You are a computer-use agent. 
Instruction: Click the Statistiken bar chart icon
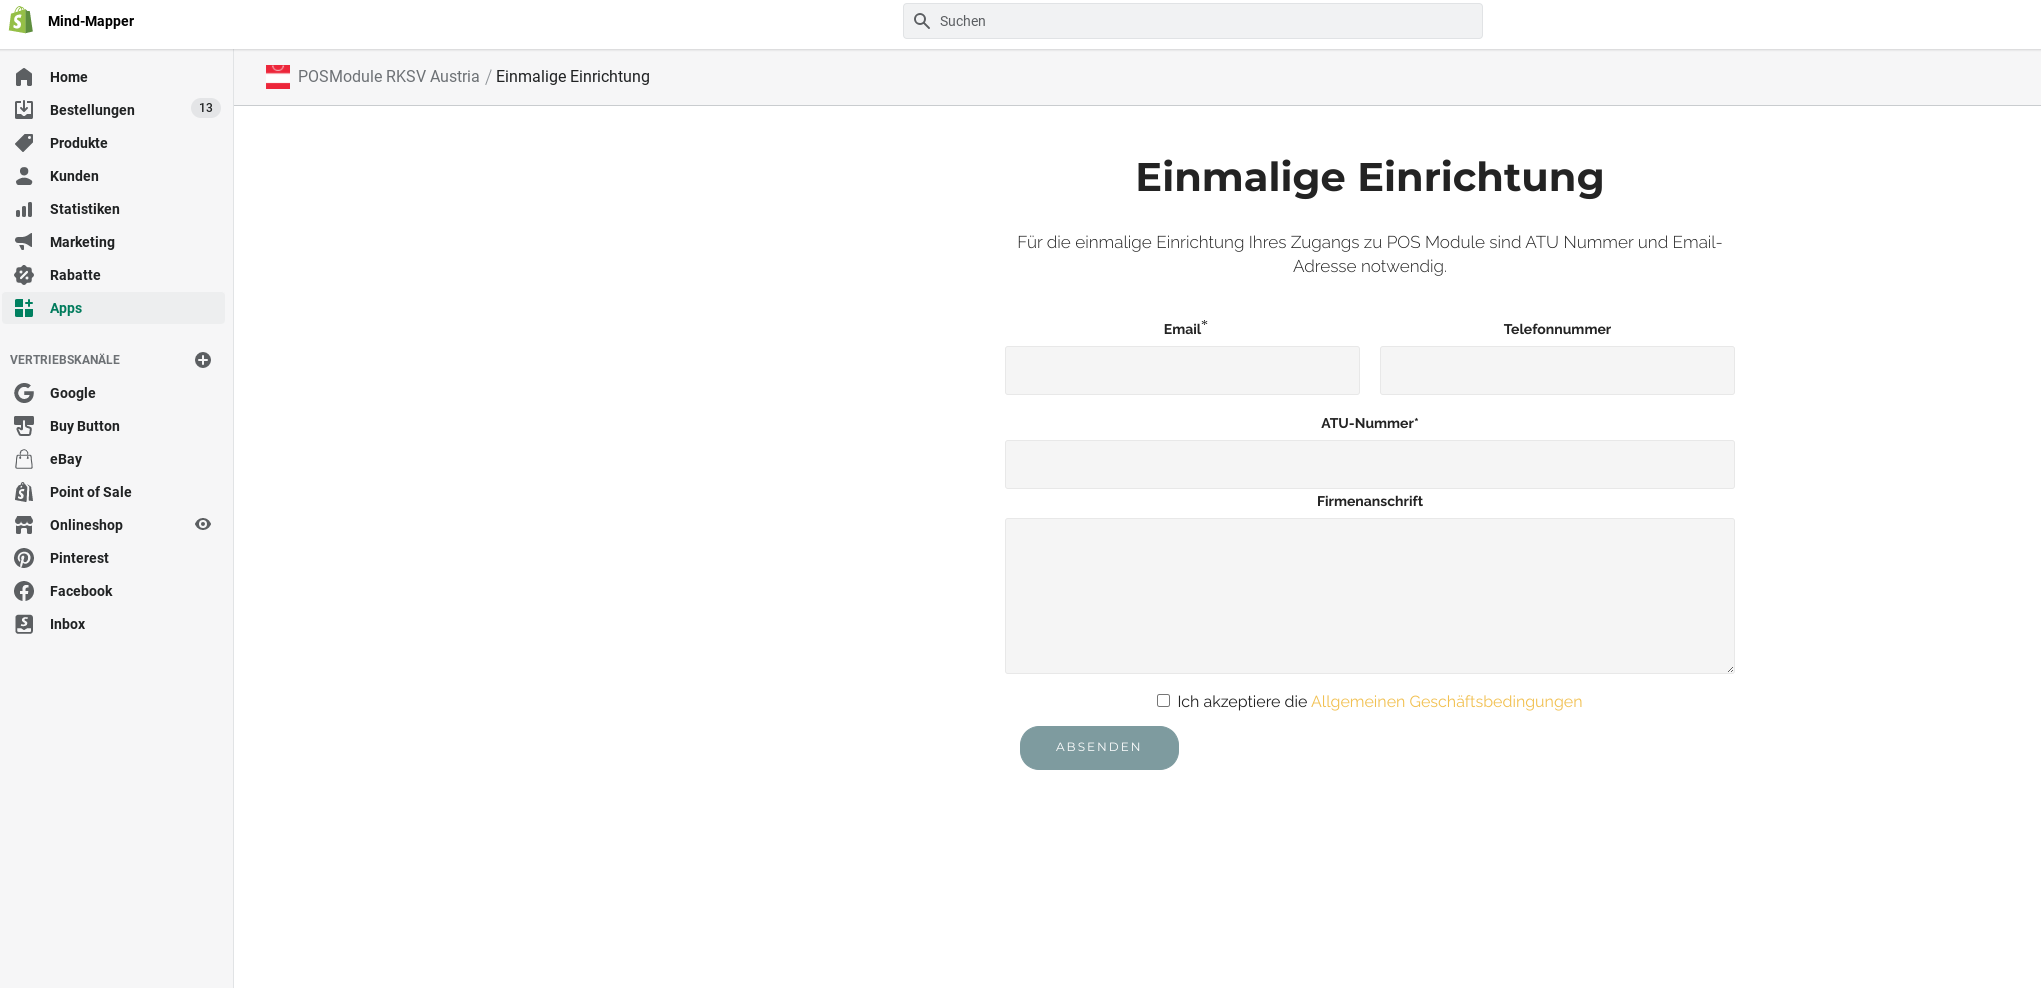24,209
